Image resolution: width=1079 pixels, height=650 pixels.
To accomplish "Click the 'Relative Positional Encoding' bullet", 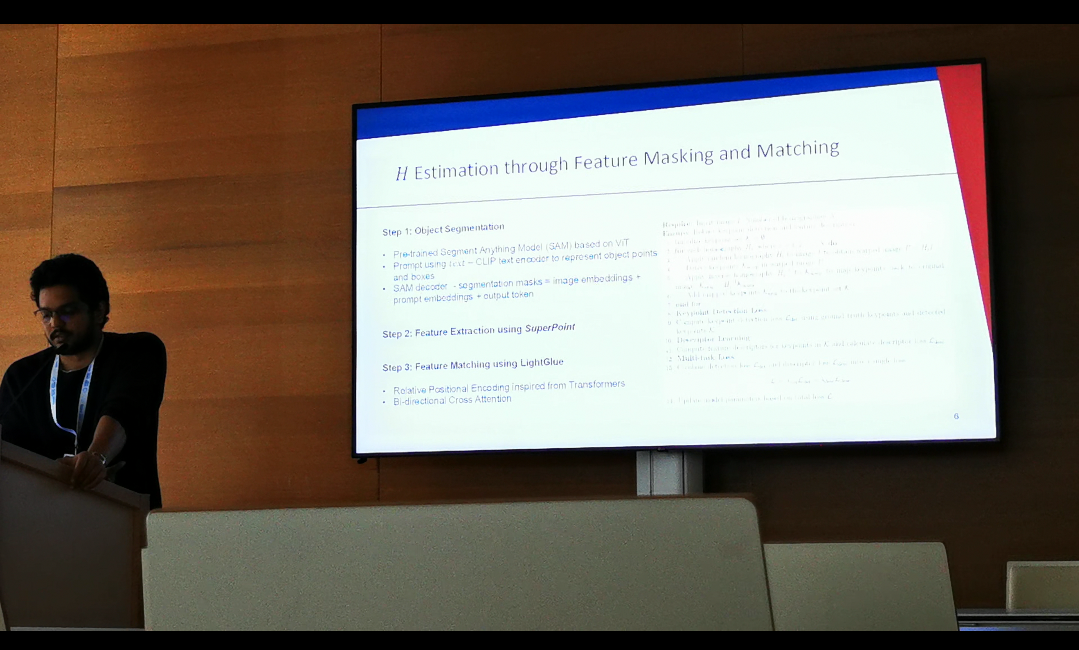I will point(508,386).
